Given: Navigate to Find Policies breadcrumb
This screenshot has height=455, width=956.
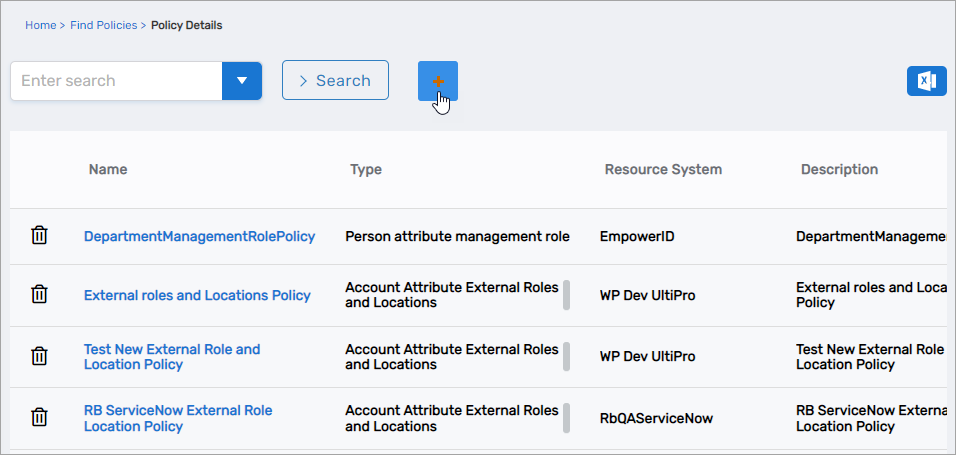Looking at the screenshot, I should point(104,25).
